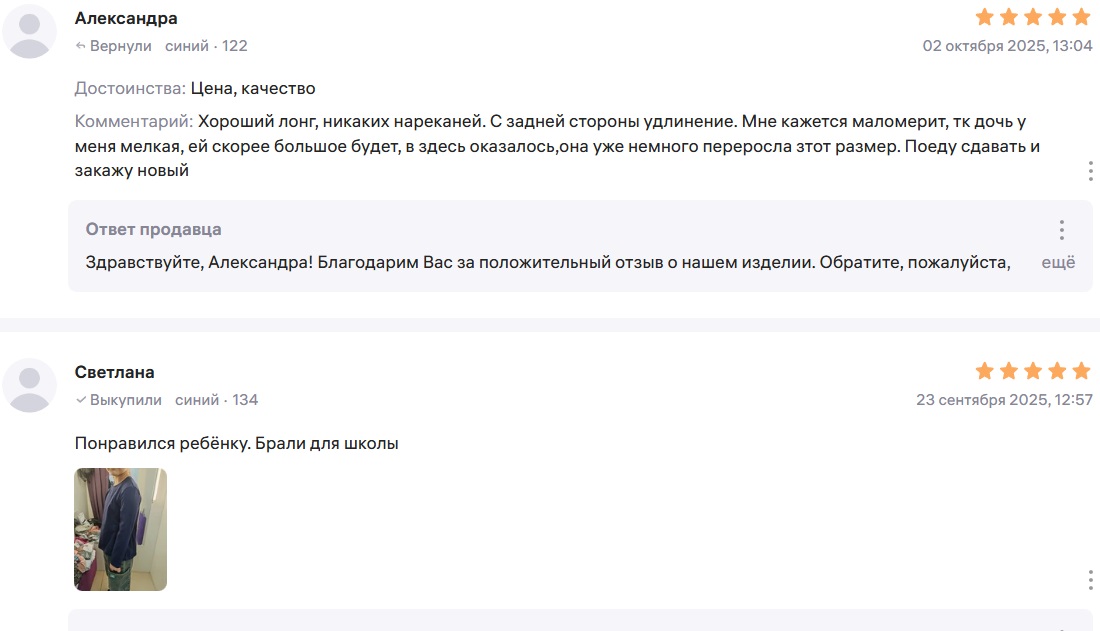The width and height of the screenshot is (1100, 631).
Task: Click the date 23 сентября 2025, 12:57
Action: (x=1004, y=400)
